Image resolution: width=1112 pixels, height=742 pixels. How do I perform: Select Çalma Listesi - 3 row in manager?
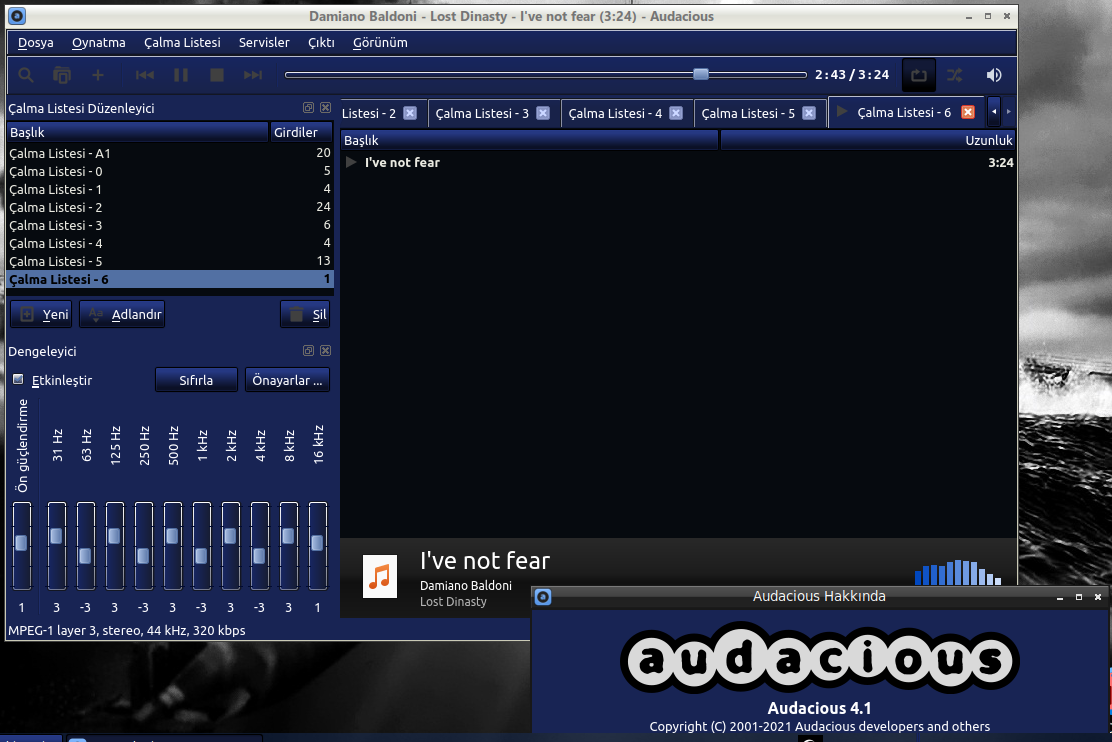click(170, 226)
